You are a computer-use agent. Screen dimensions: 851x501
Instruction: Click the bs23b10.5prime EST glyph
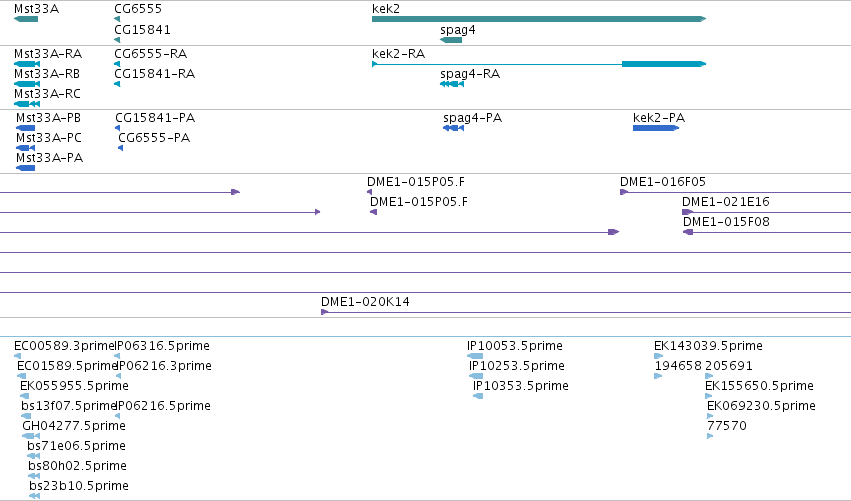coord(35,496)
